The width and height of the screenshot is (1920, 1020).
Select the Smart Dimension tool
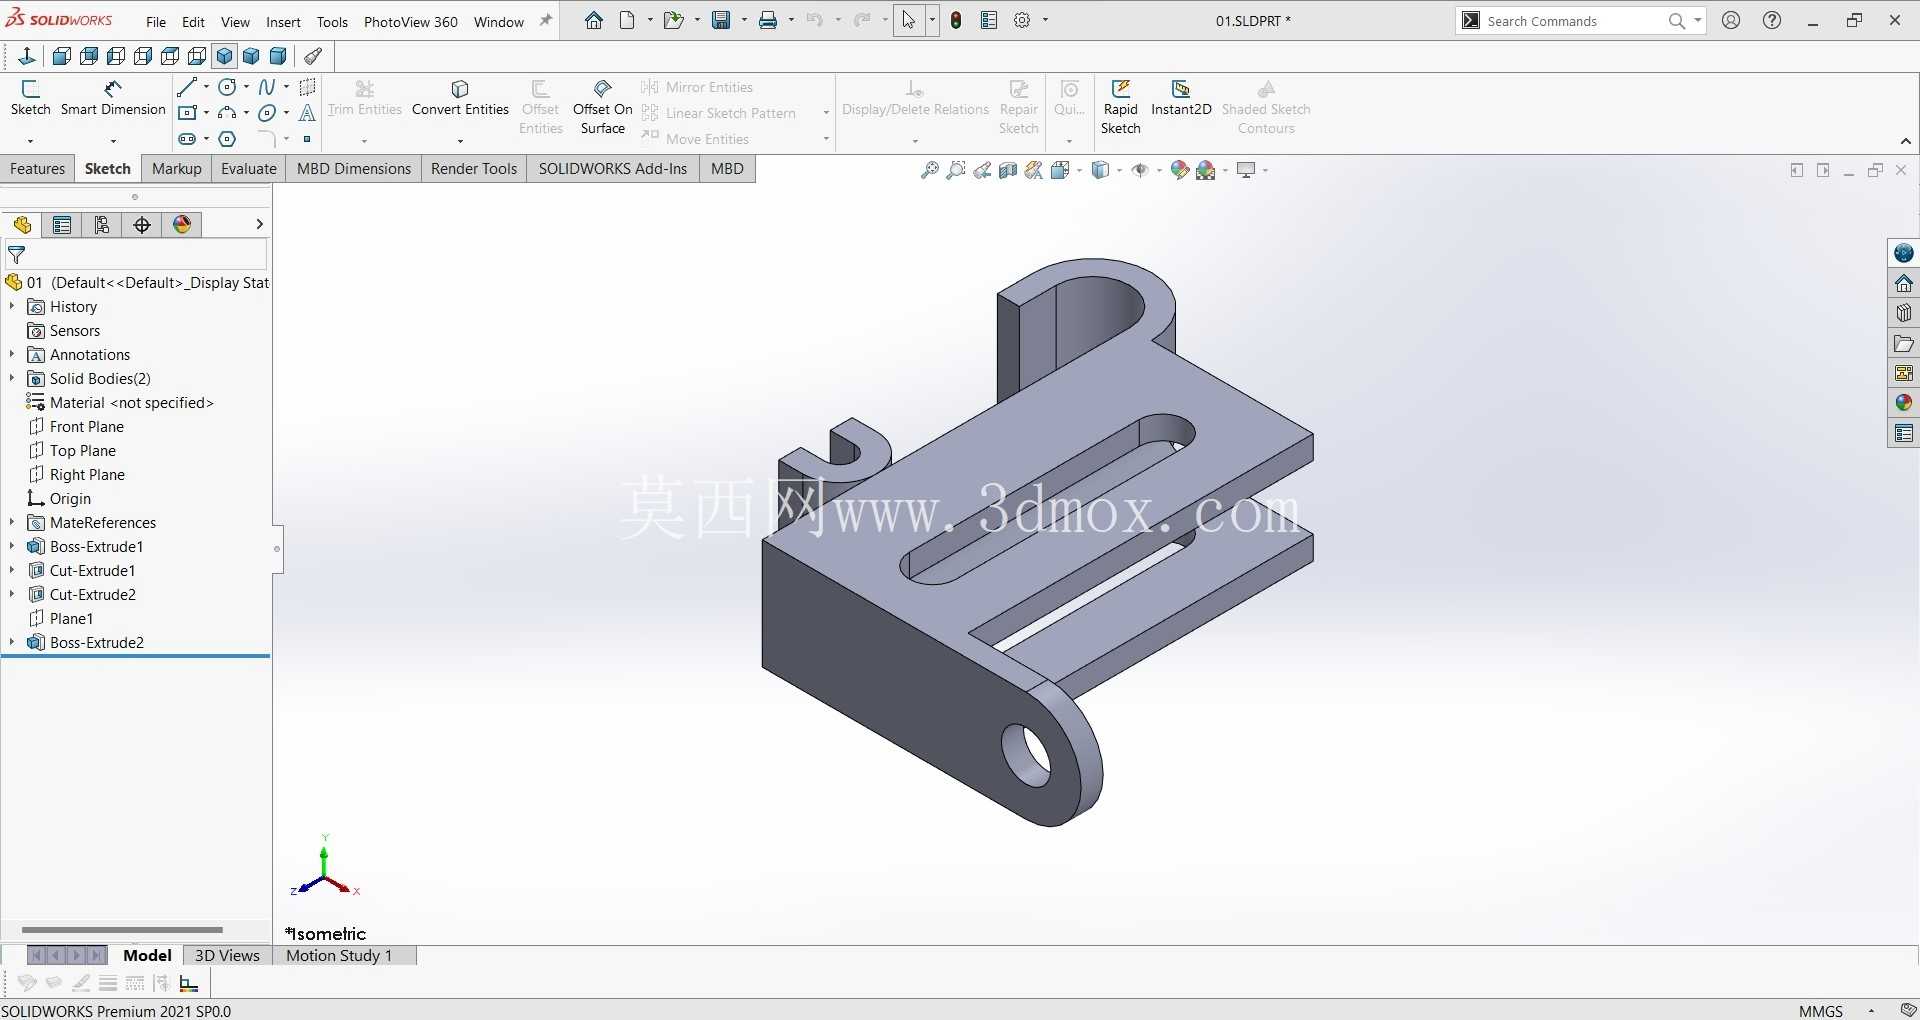(113, 98)
